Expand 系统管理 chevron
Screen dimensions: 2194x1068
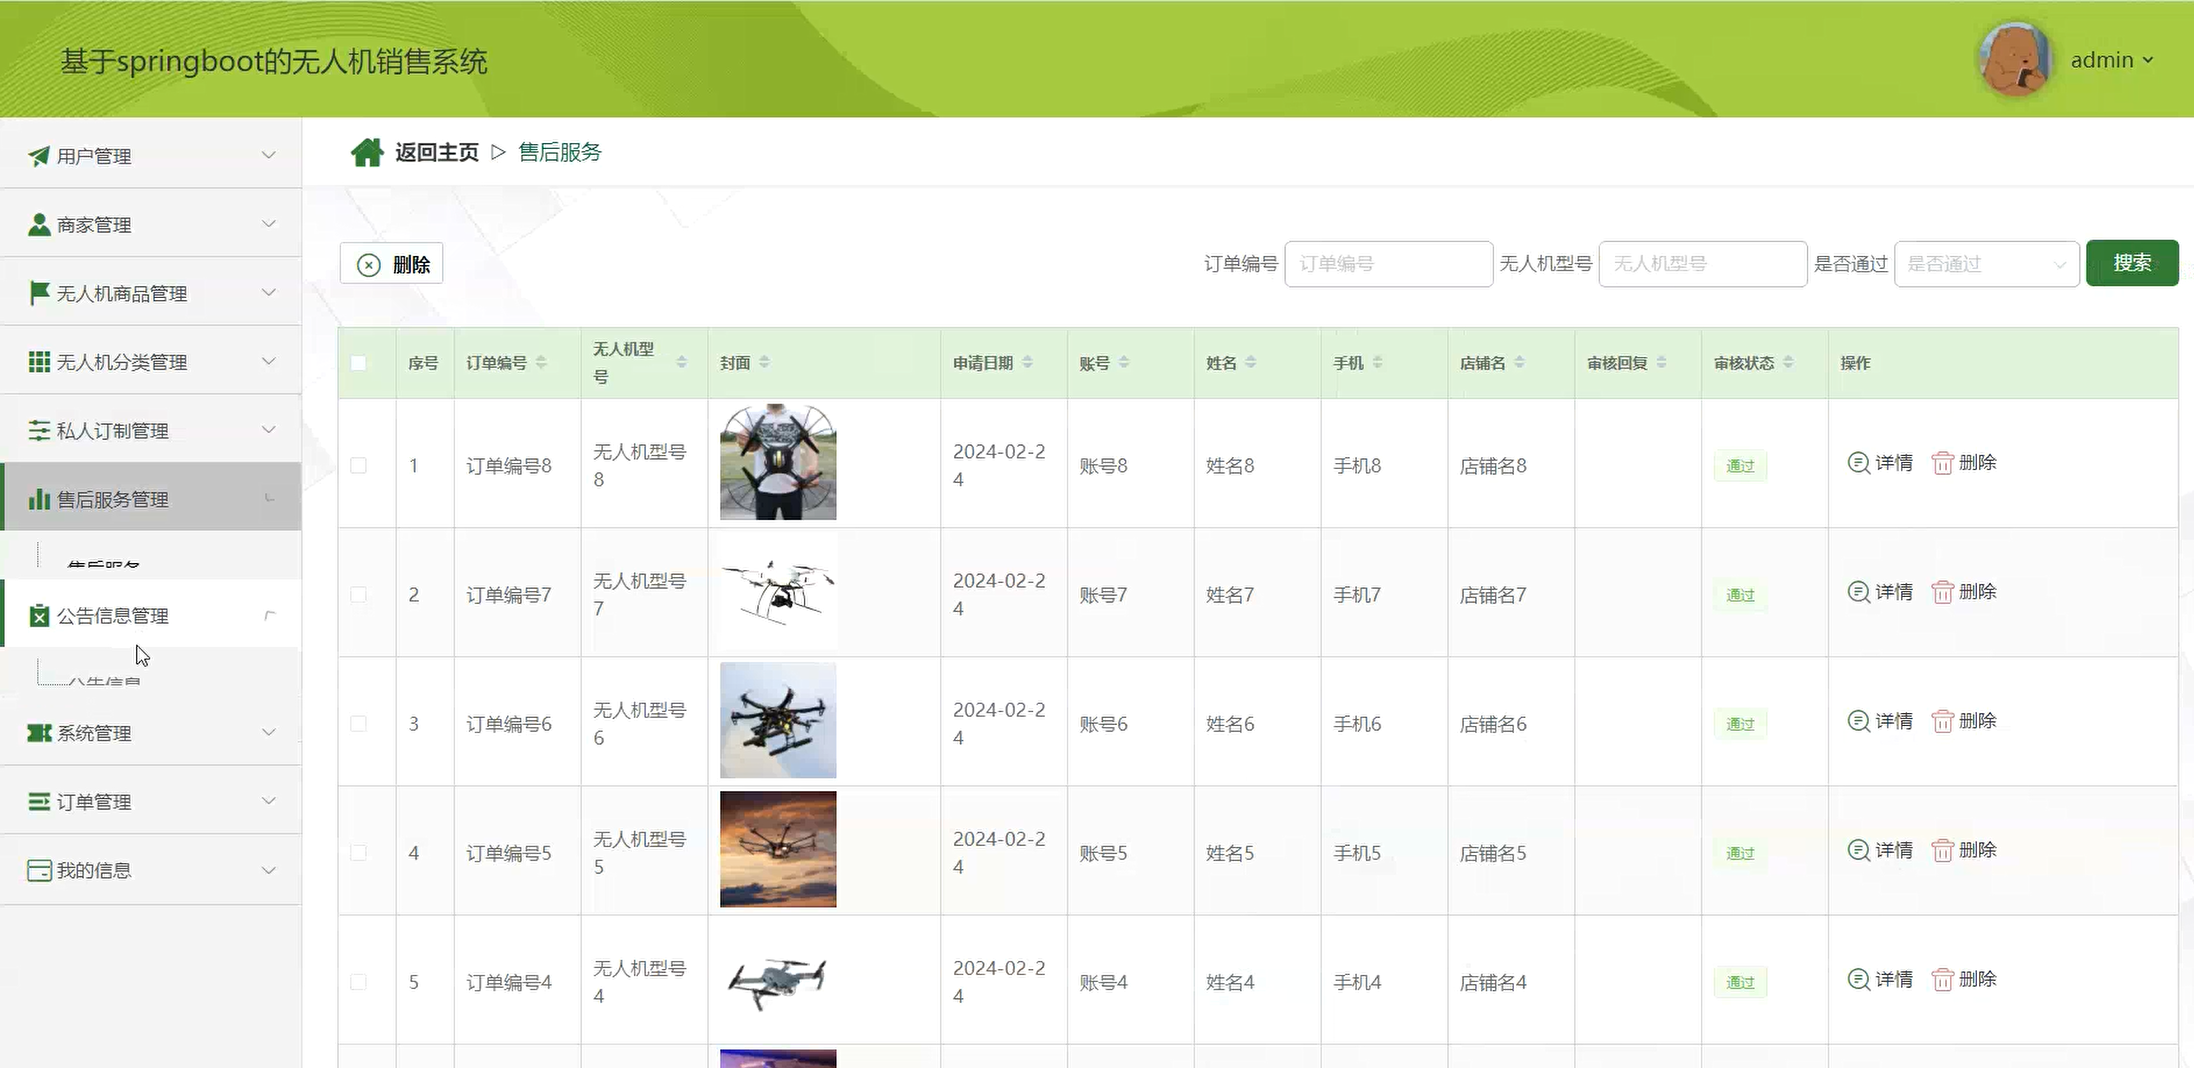(268, 733)
